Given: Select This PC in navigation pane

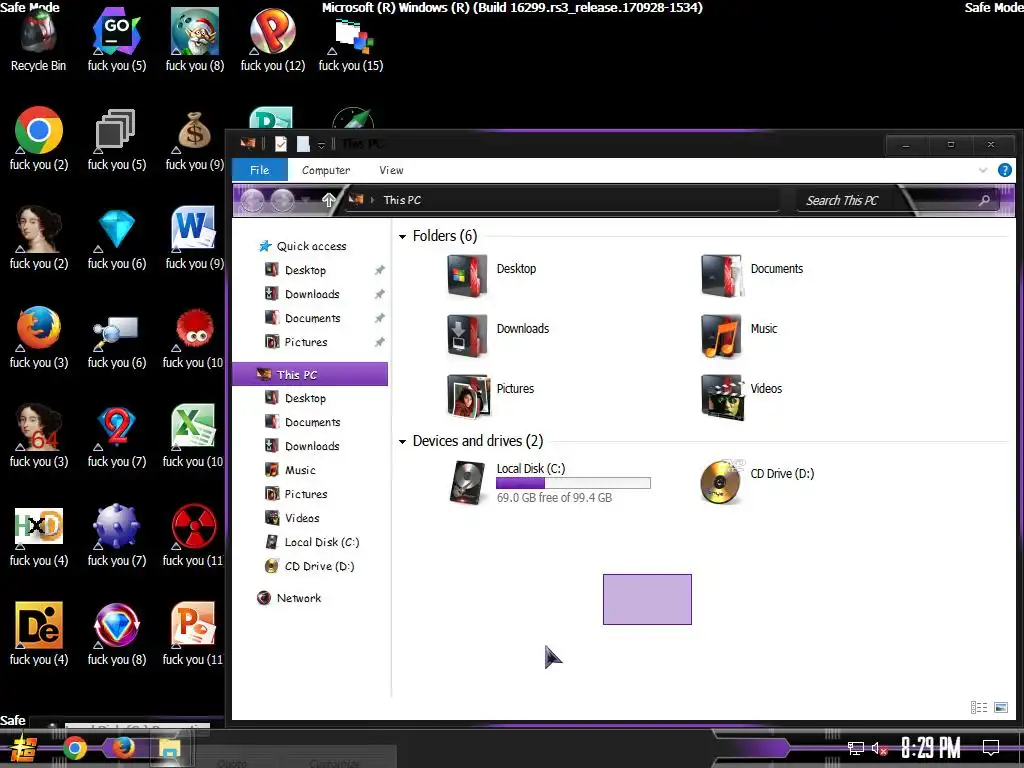Looking at the screenshot, I should [310, 374].
